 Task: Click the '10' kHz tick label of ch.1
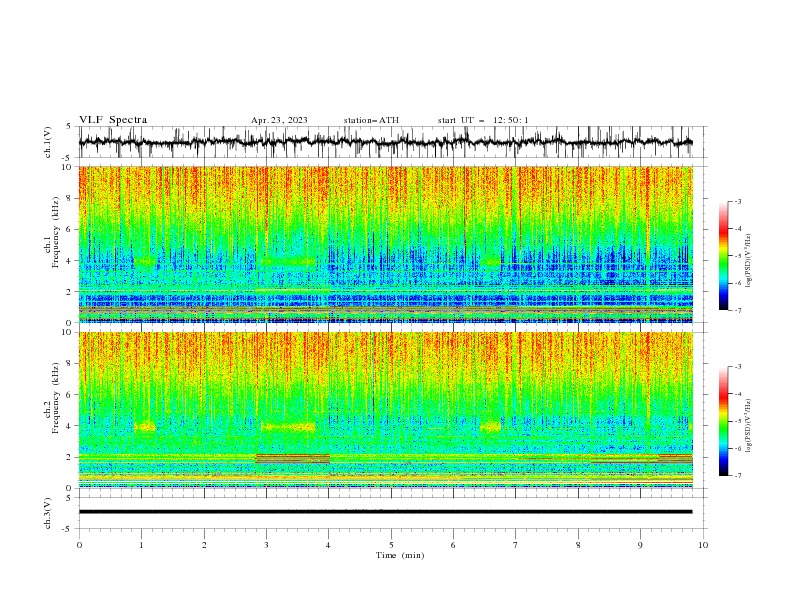click(68, 167)
